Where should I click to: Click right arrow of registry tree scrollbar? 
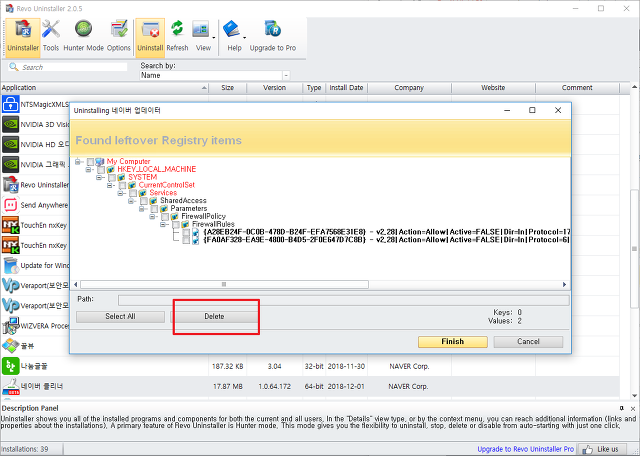click(564, 285)
